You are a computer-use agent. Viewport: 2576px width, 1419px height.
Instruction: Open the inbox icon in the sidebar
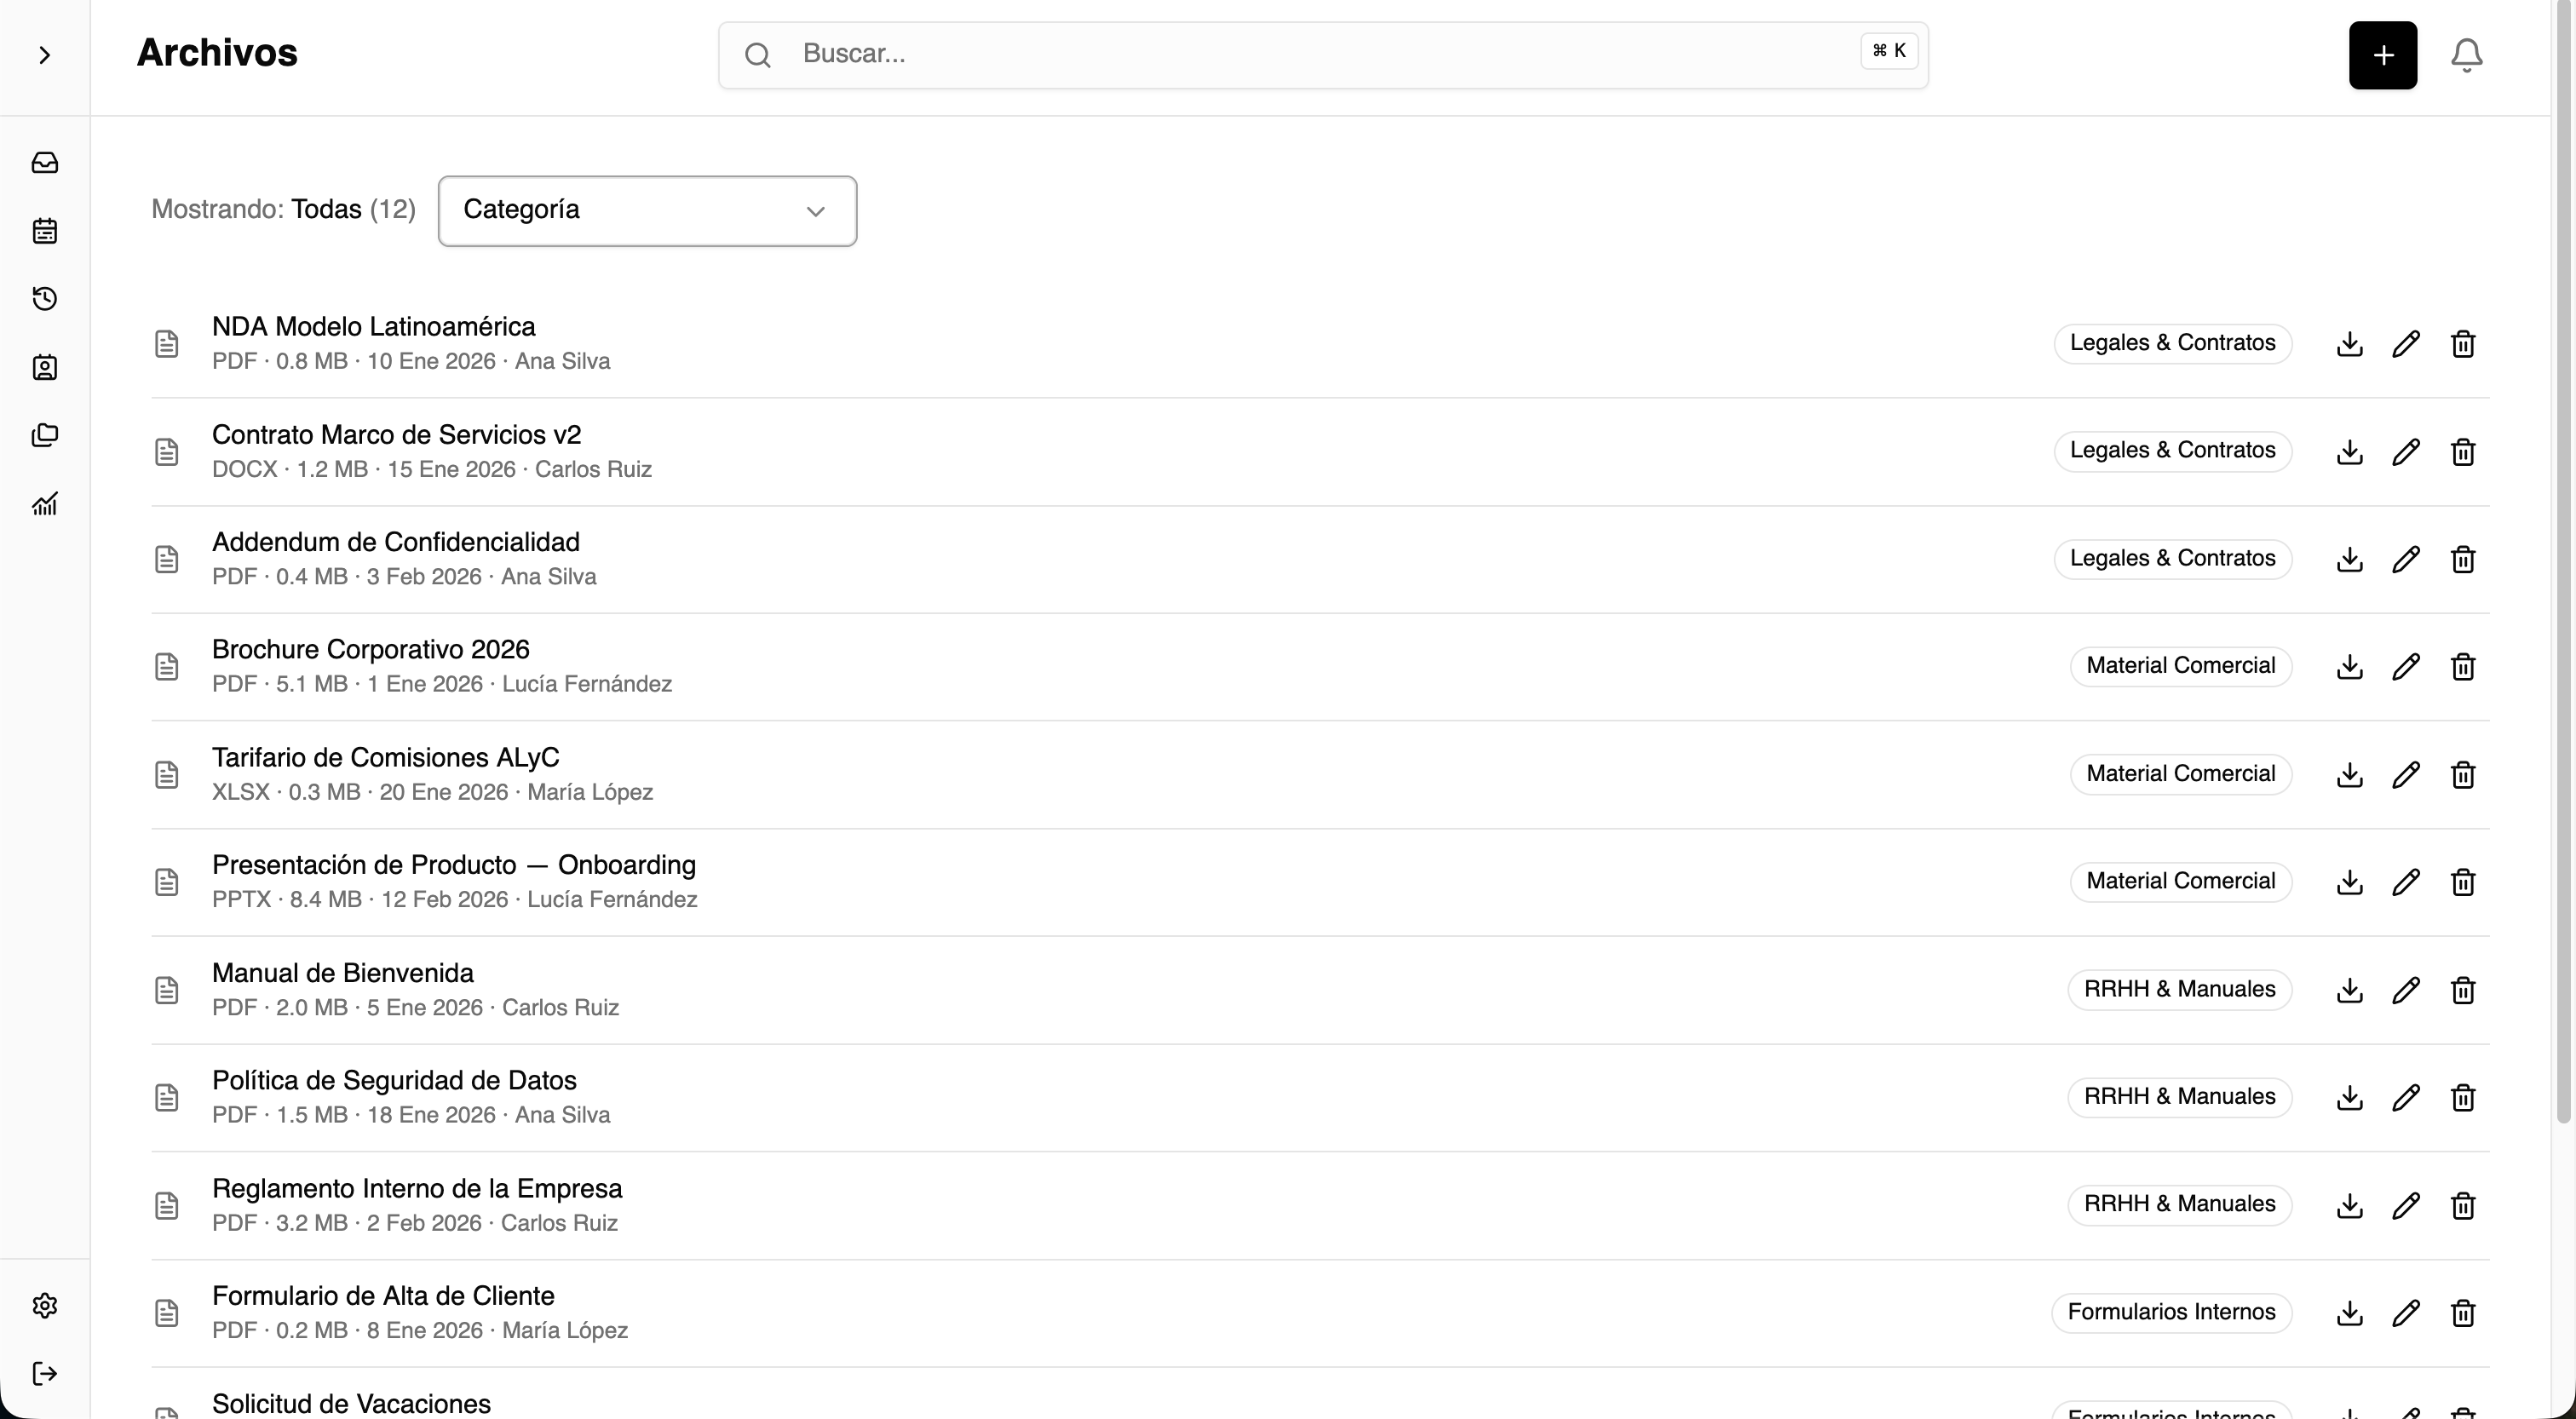pos(45,162)
